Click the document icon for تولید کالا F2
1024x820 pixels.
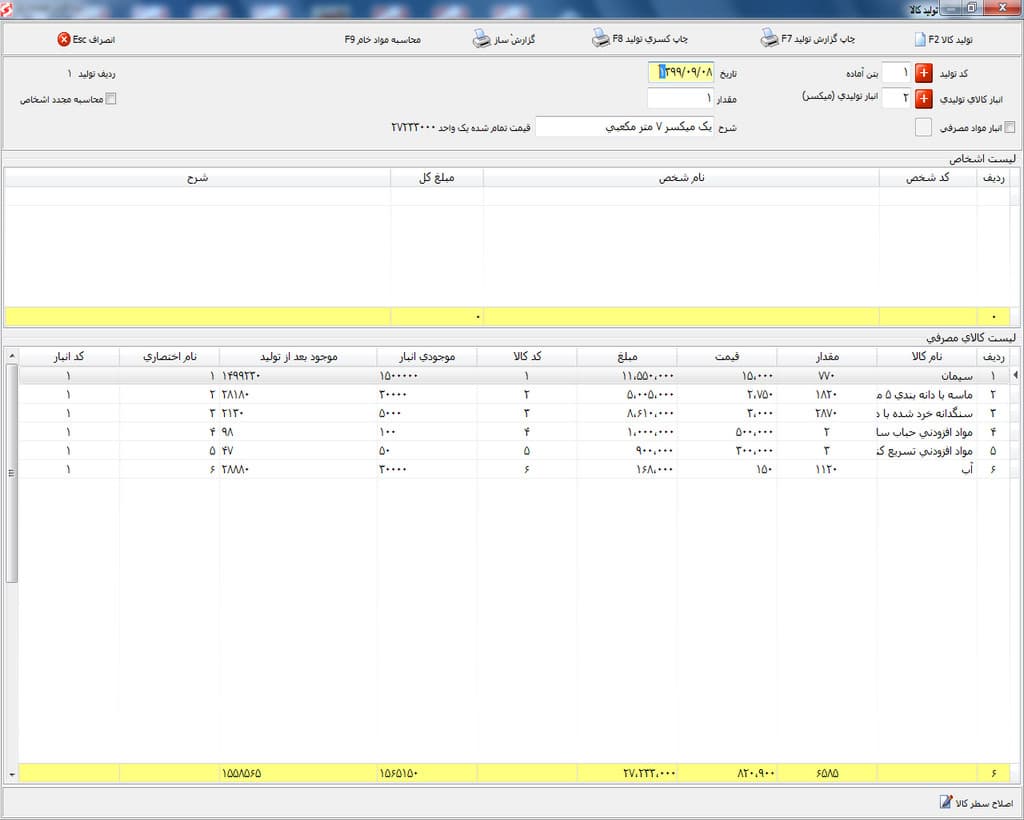coord(920,39)
